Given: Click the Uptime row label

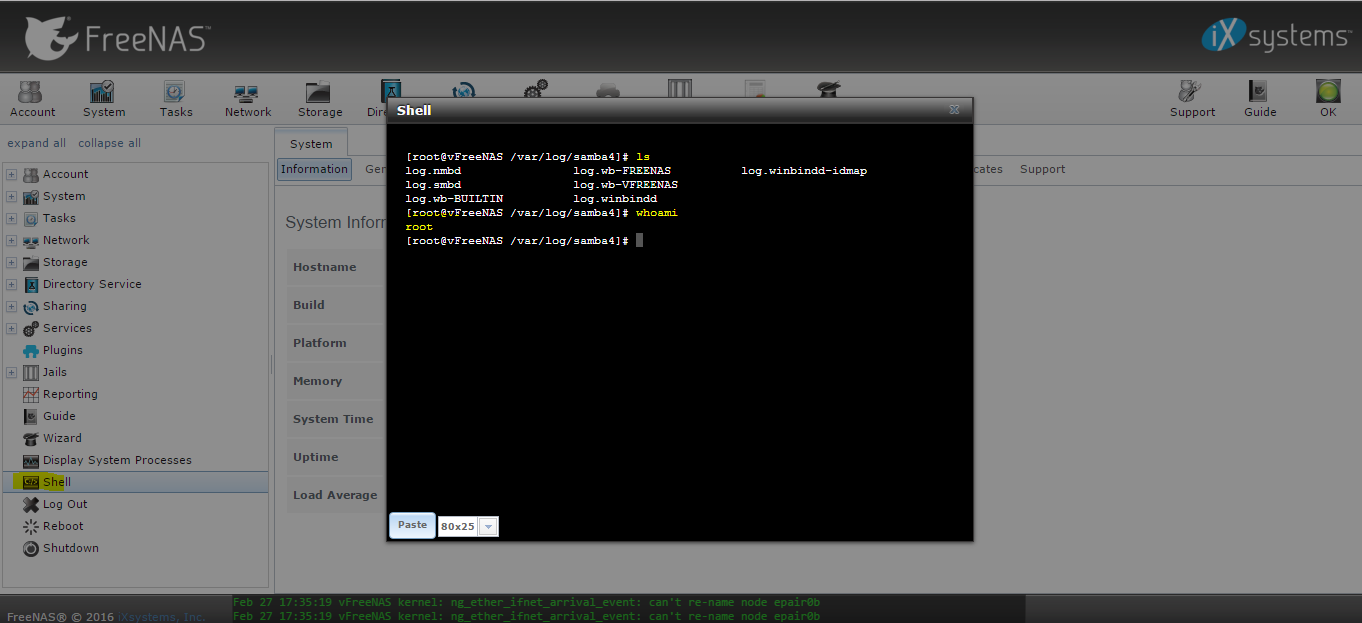Looking at the screenshot, I should [x=315, y=457].
